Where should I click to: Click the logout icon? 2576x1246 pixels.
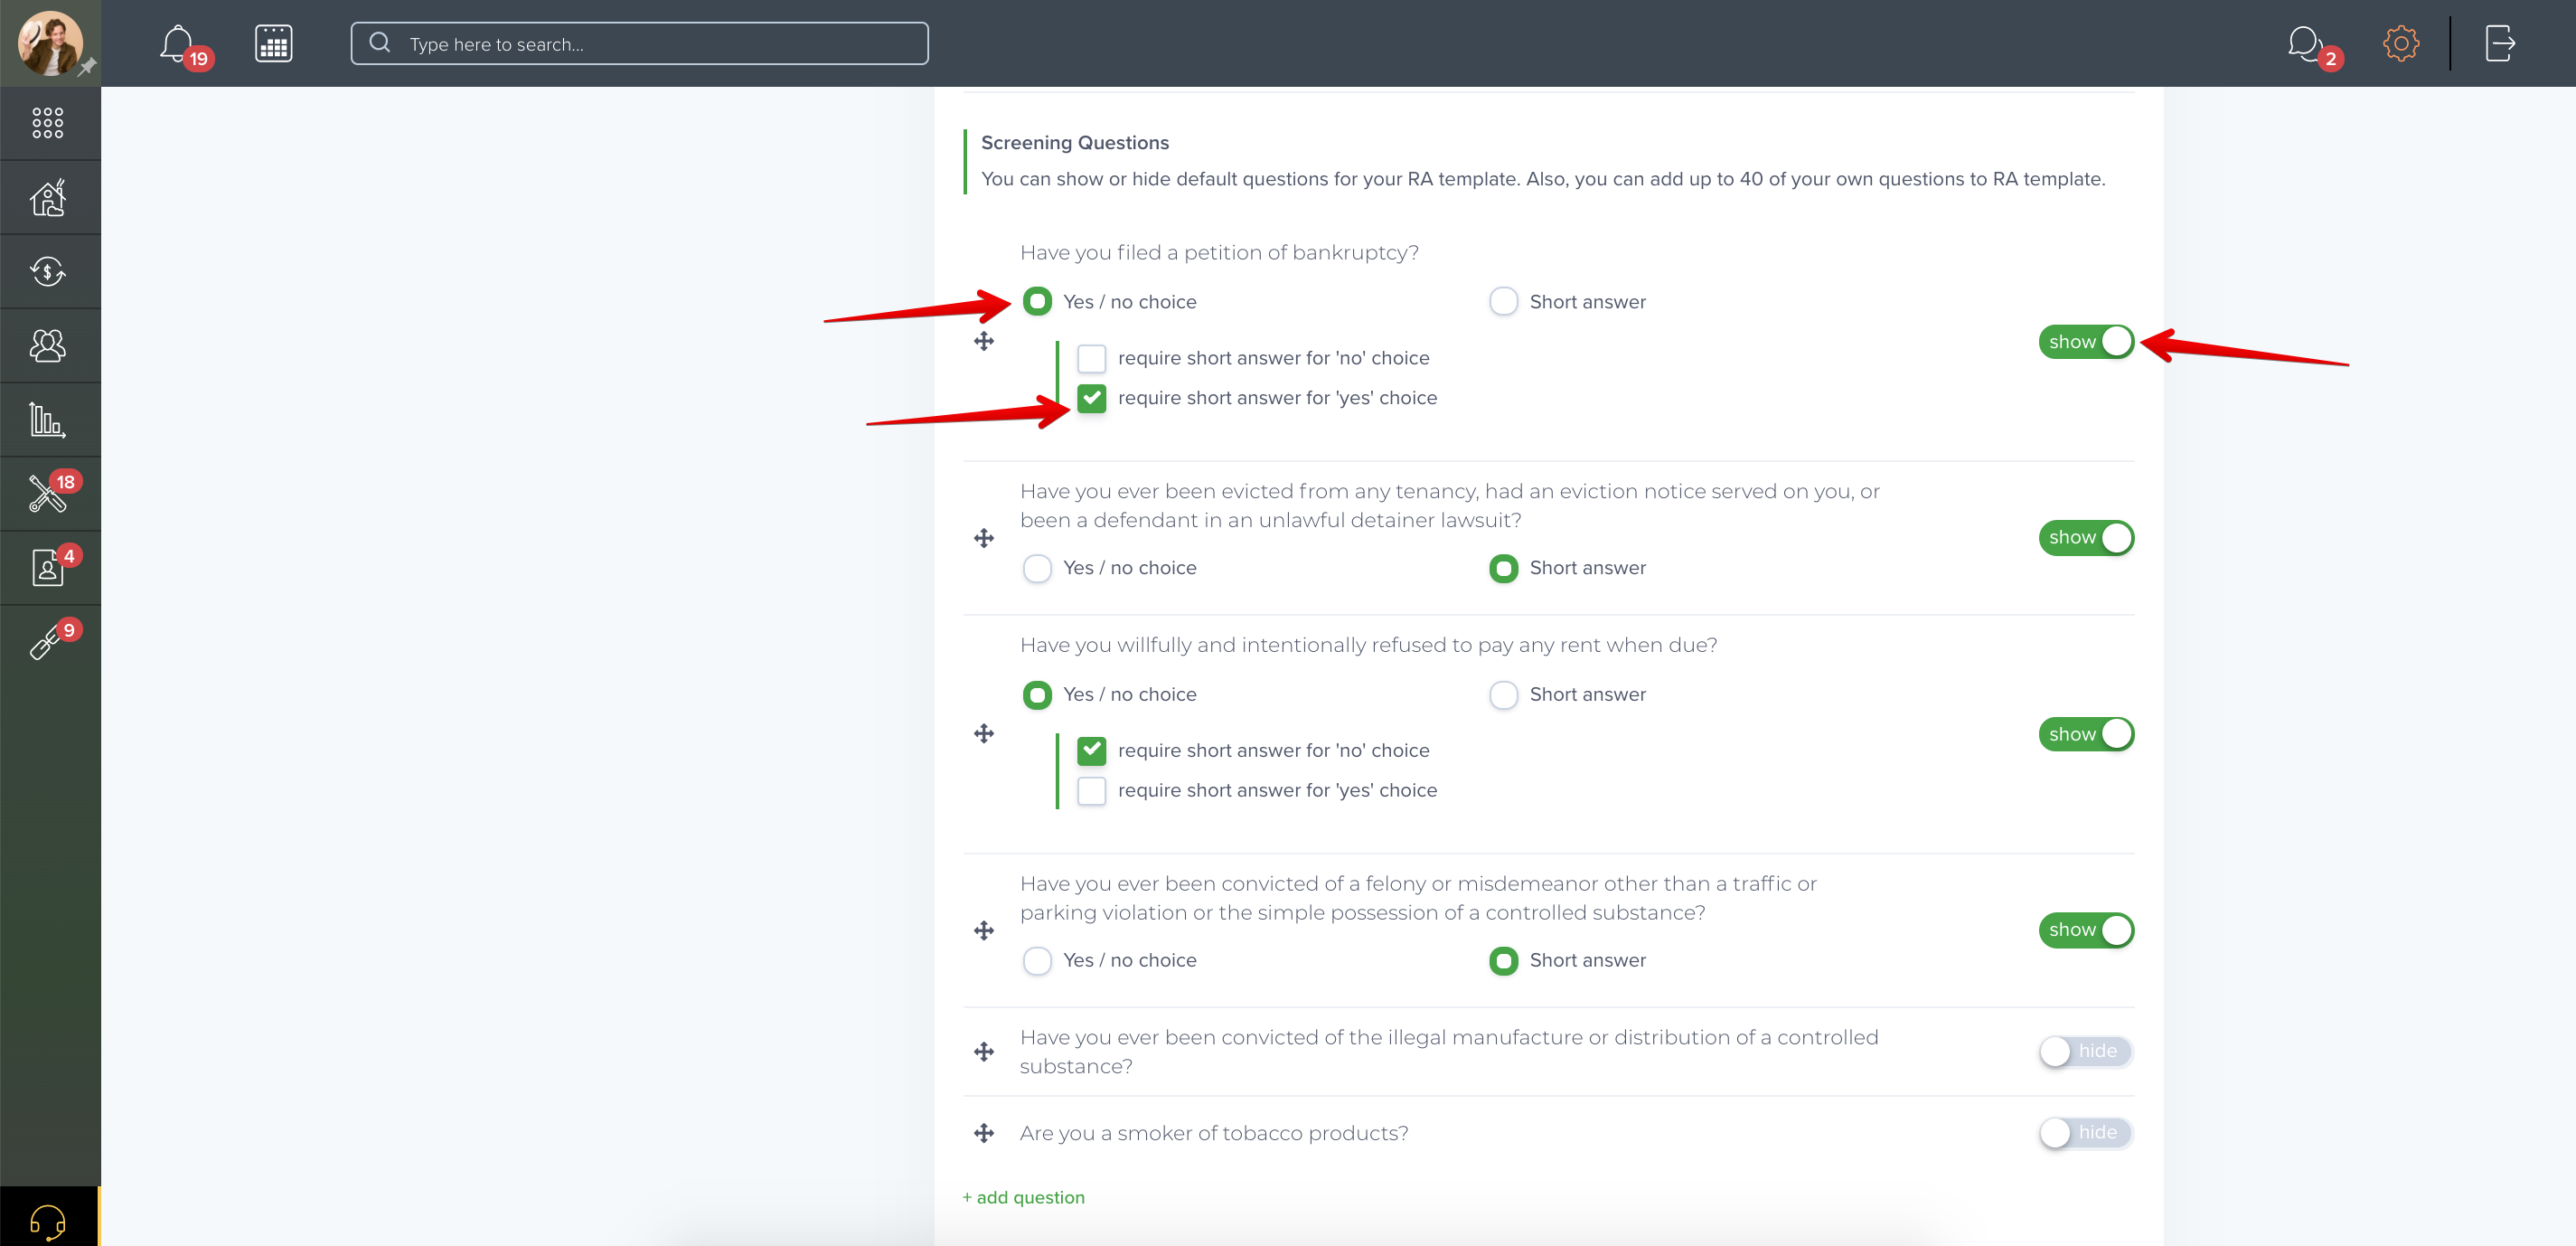(x=2500, y=43)
